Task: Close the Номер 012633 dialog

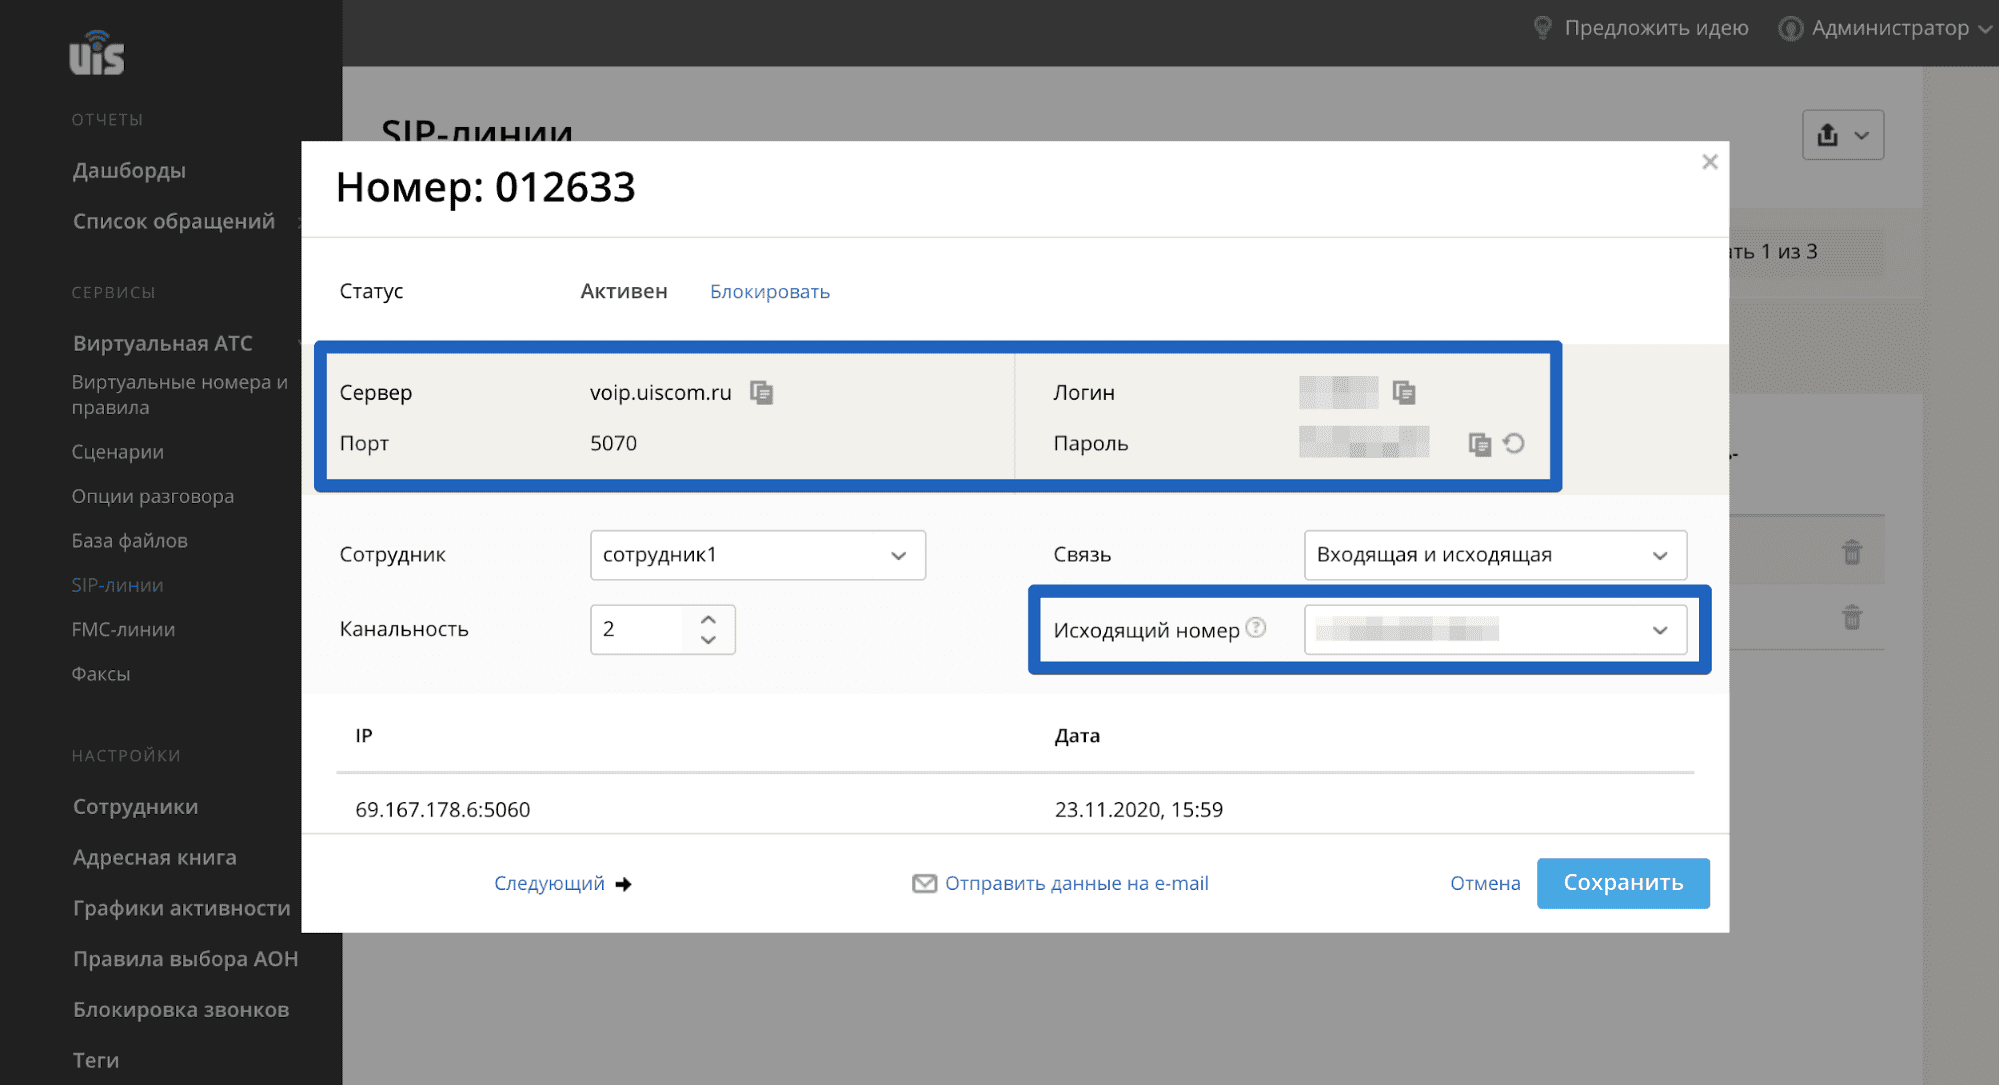Action: [x=1709, y=162]
